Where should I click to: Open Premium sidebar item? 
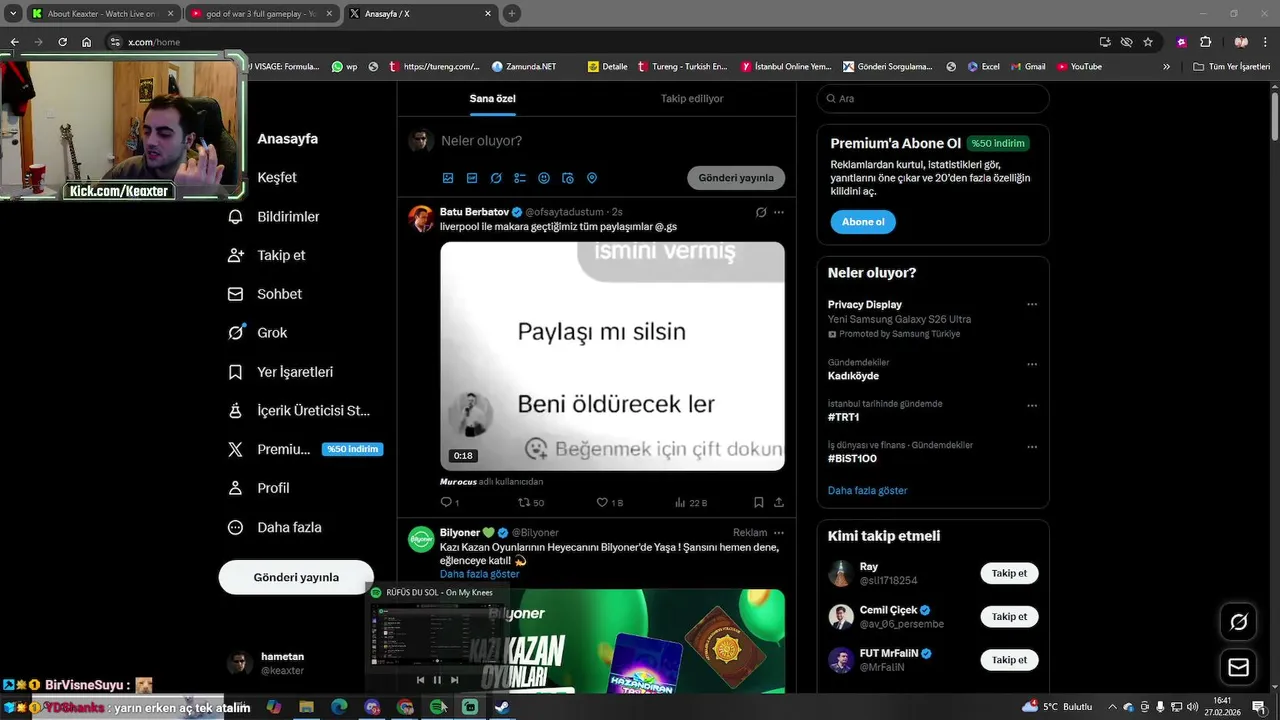[x=305, y=449]
